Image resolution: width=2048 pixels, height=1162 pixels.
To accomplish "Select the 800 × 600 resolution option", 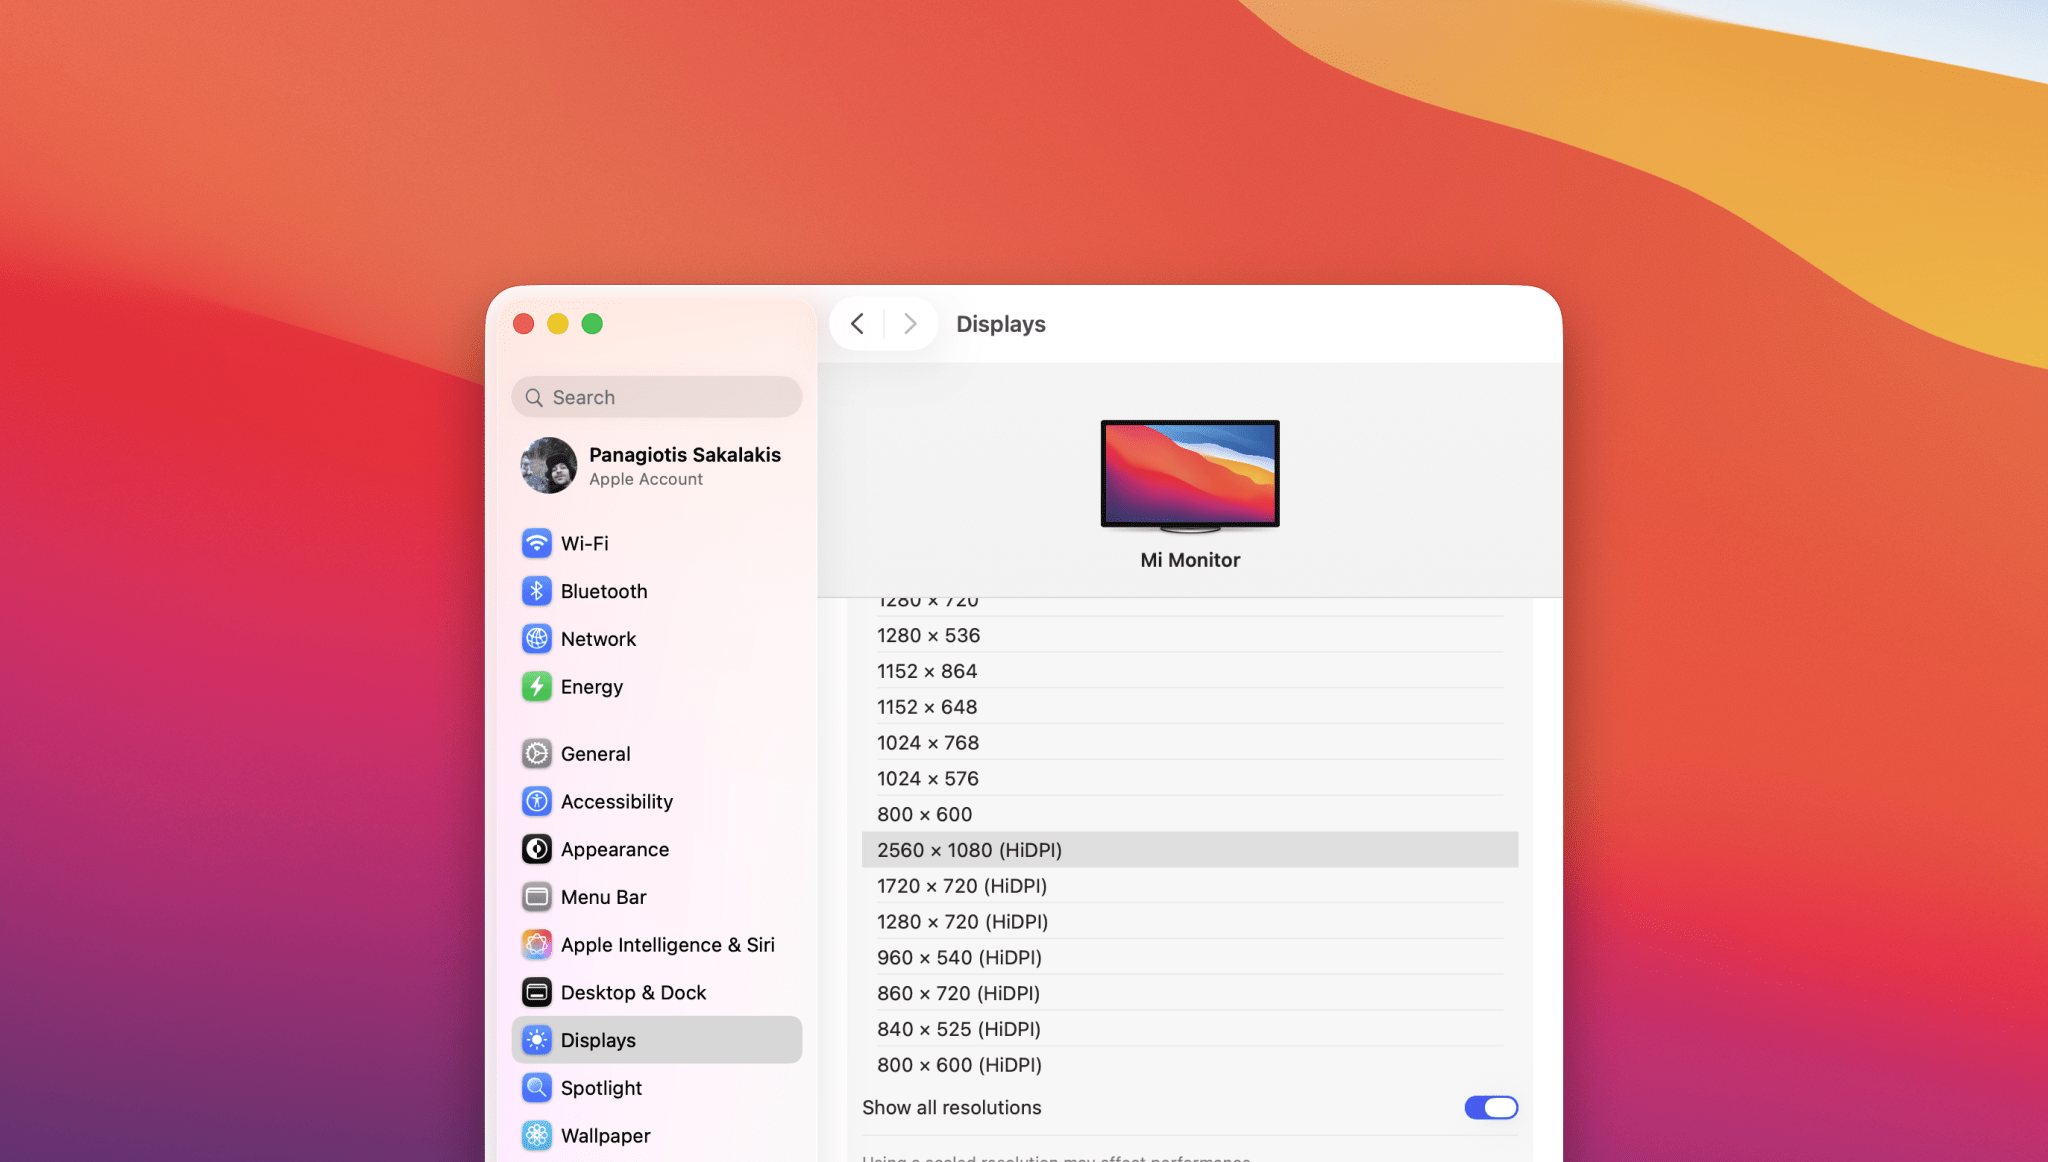I will tap(924, 814).
